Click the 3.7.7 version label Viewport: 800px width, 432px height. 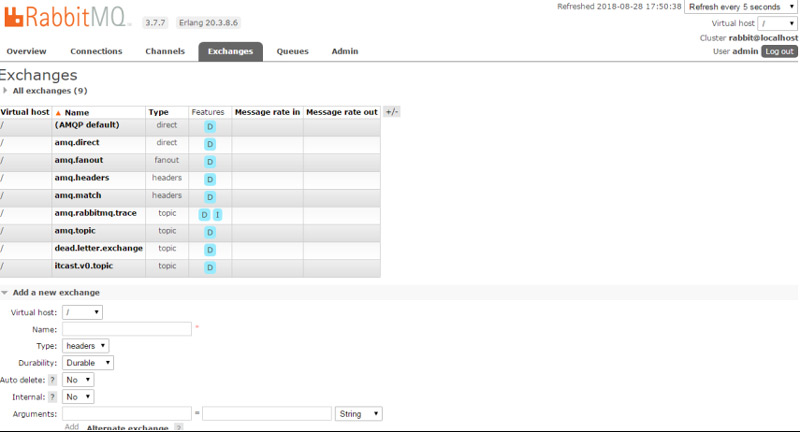coord(155,23)
